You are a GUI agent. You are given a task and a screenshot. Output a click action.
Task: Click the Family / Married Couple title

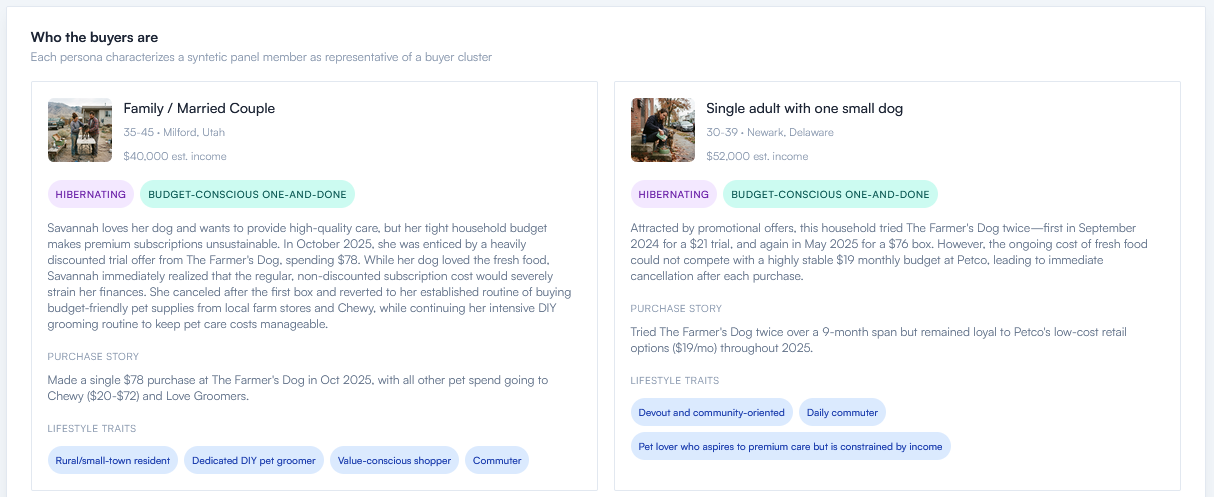199,108
